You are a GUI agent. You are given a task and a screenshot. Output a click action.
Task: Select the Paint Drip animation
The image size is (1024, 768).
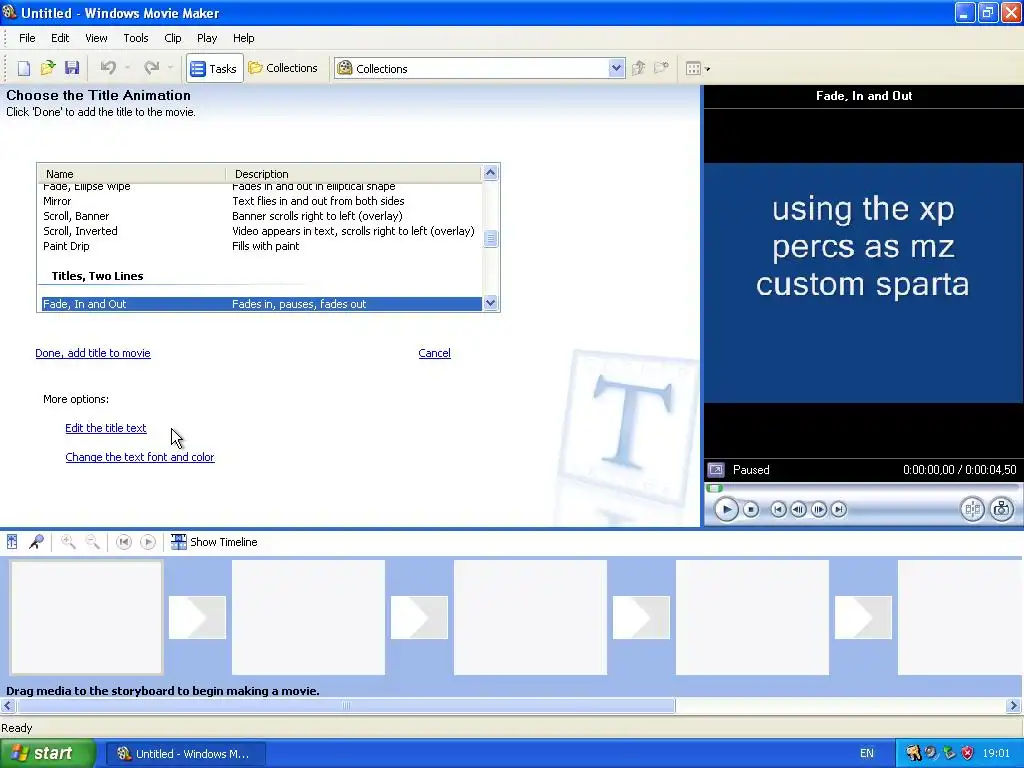tap(261, 246)
